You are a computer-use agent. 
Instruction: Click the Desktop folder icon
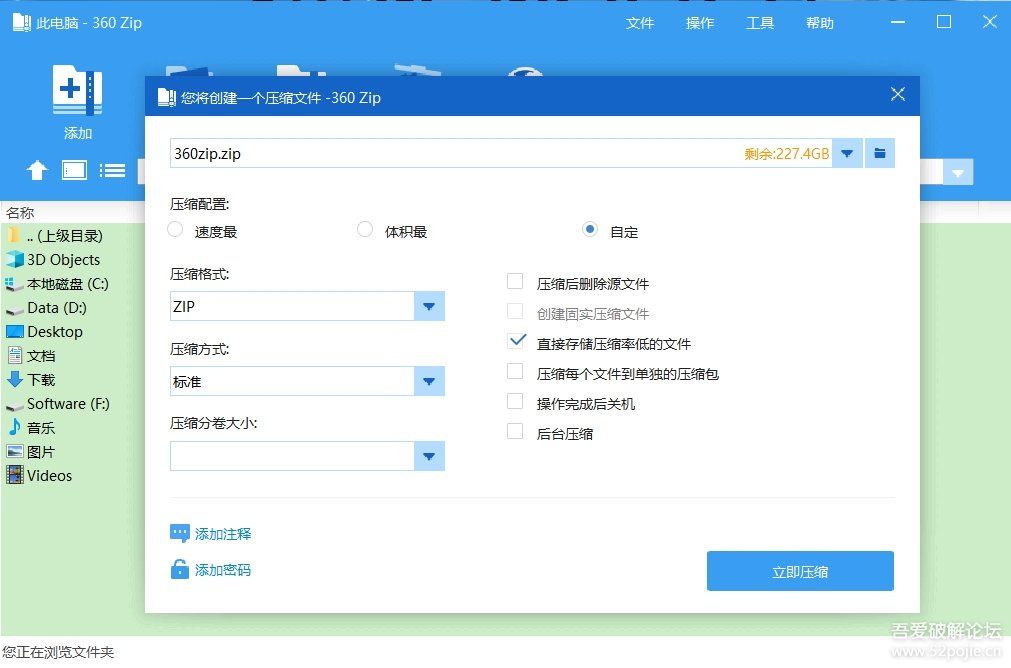click(14, 331)
